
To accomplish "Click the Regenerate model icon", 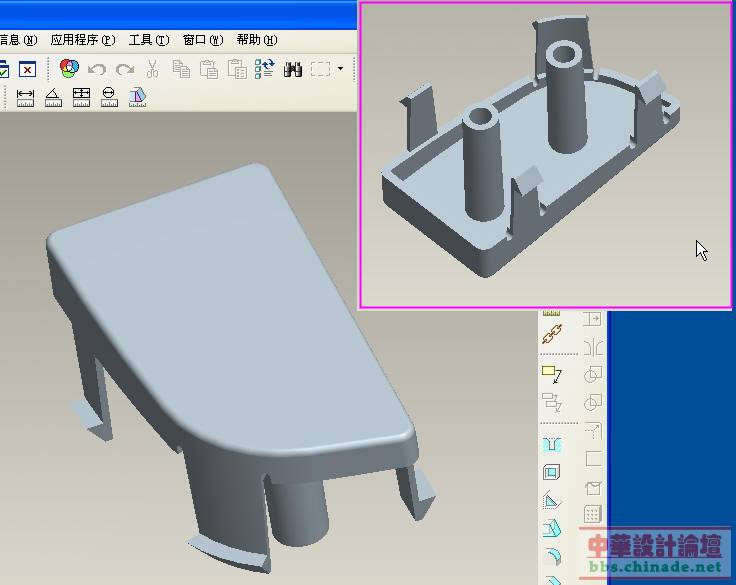I will point(264,69).
